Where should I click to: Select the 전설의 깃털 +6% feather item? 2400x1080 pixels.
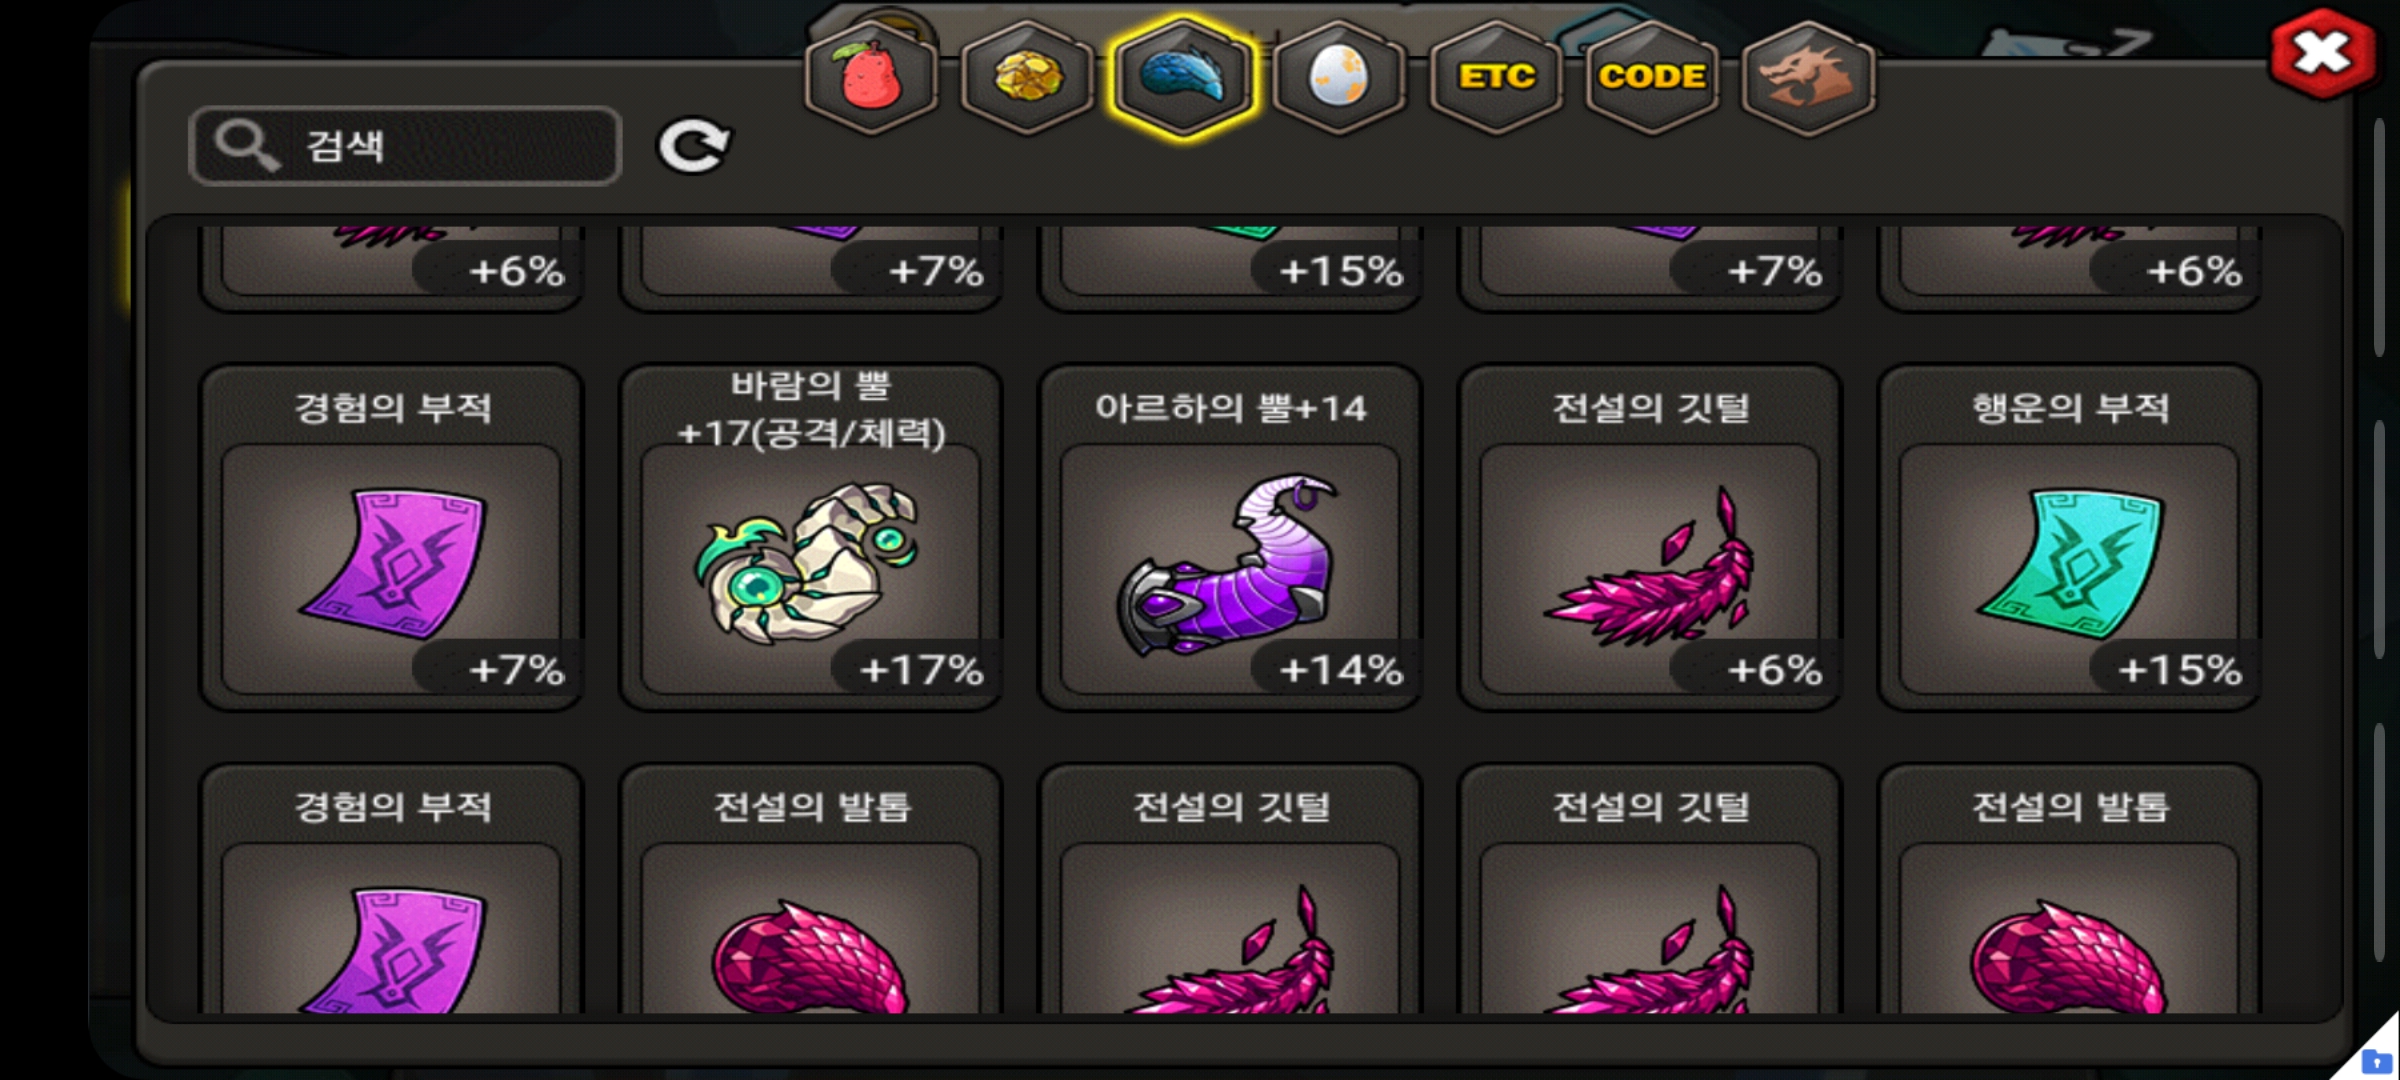[x=1650, y=538]
